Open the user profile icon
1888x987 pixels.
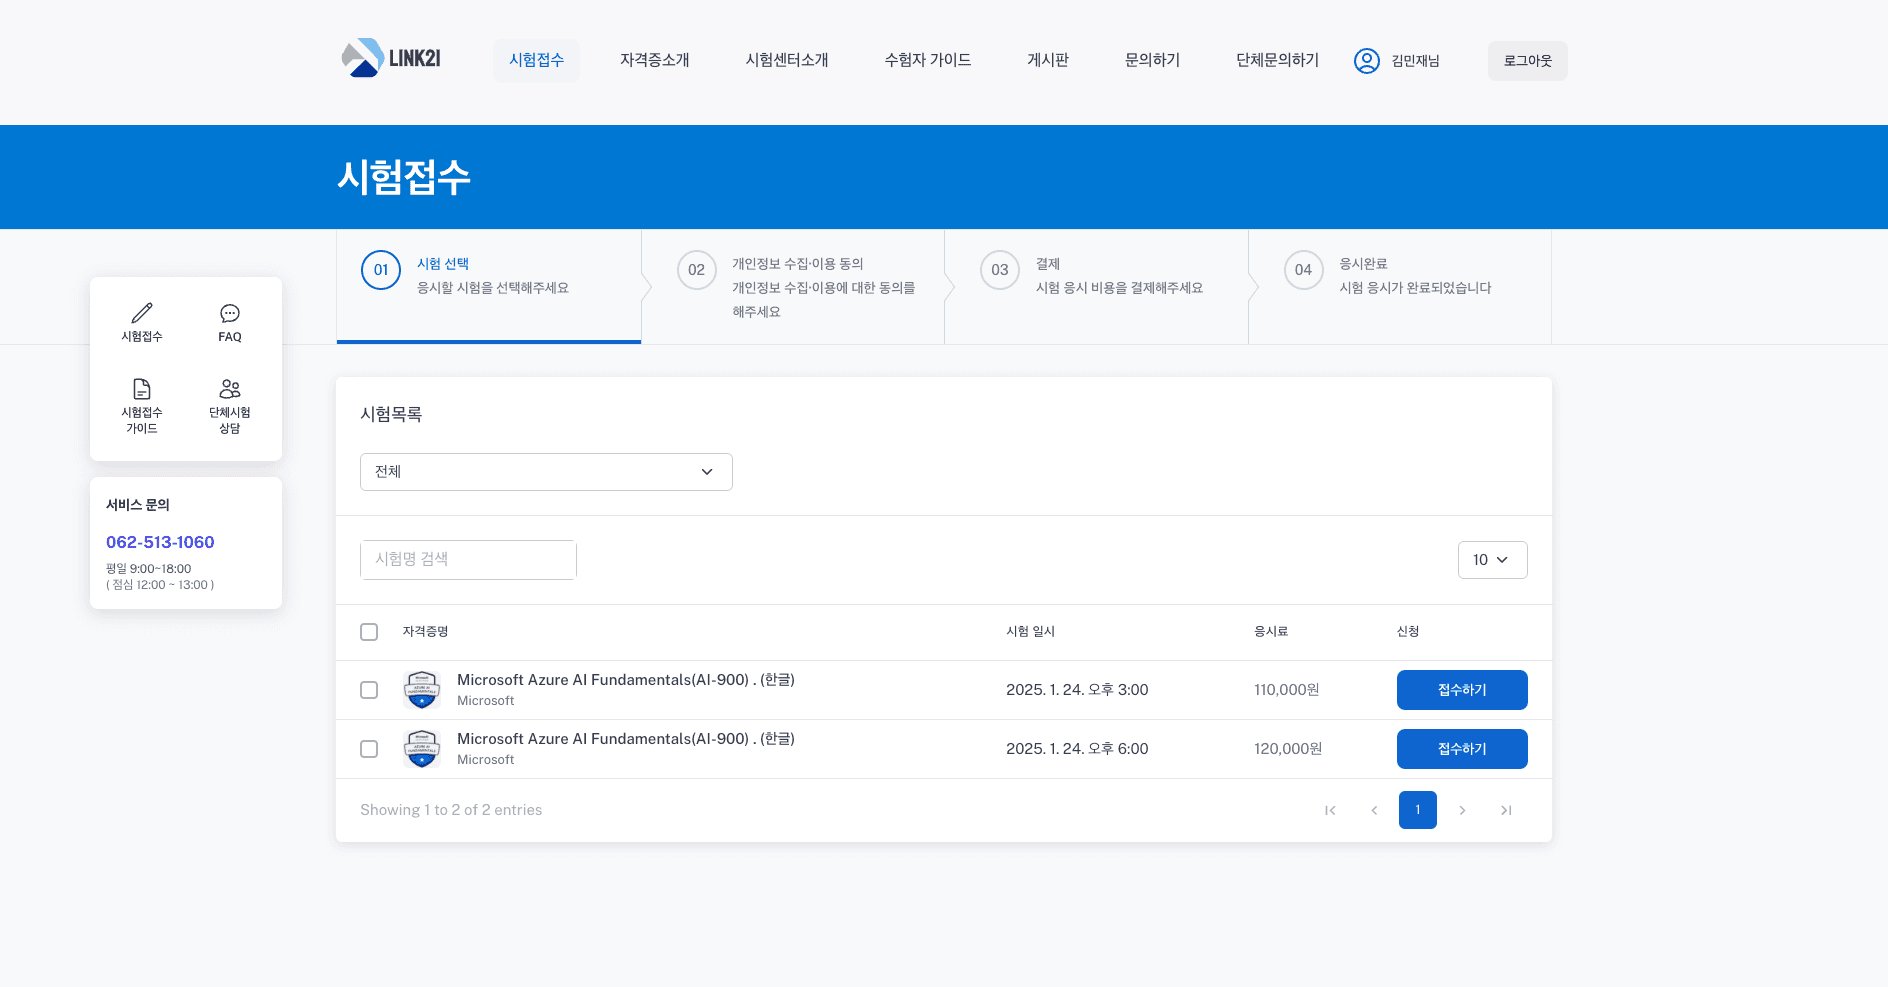pos(1366,61)
